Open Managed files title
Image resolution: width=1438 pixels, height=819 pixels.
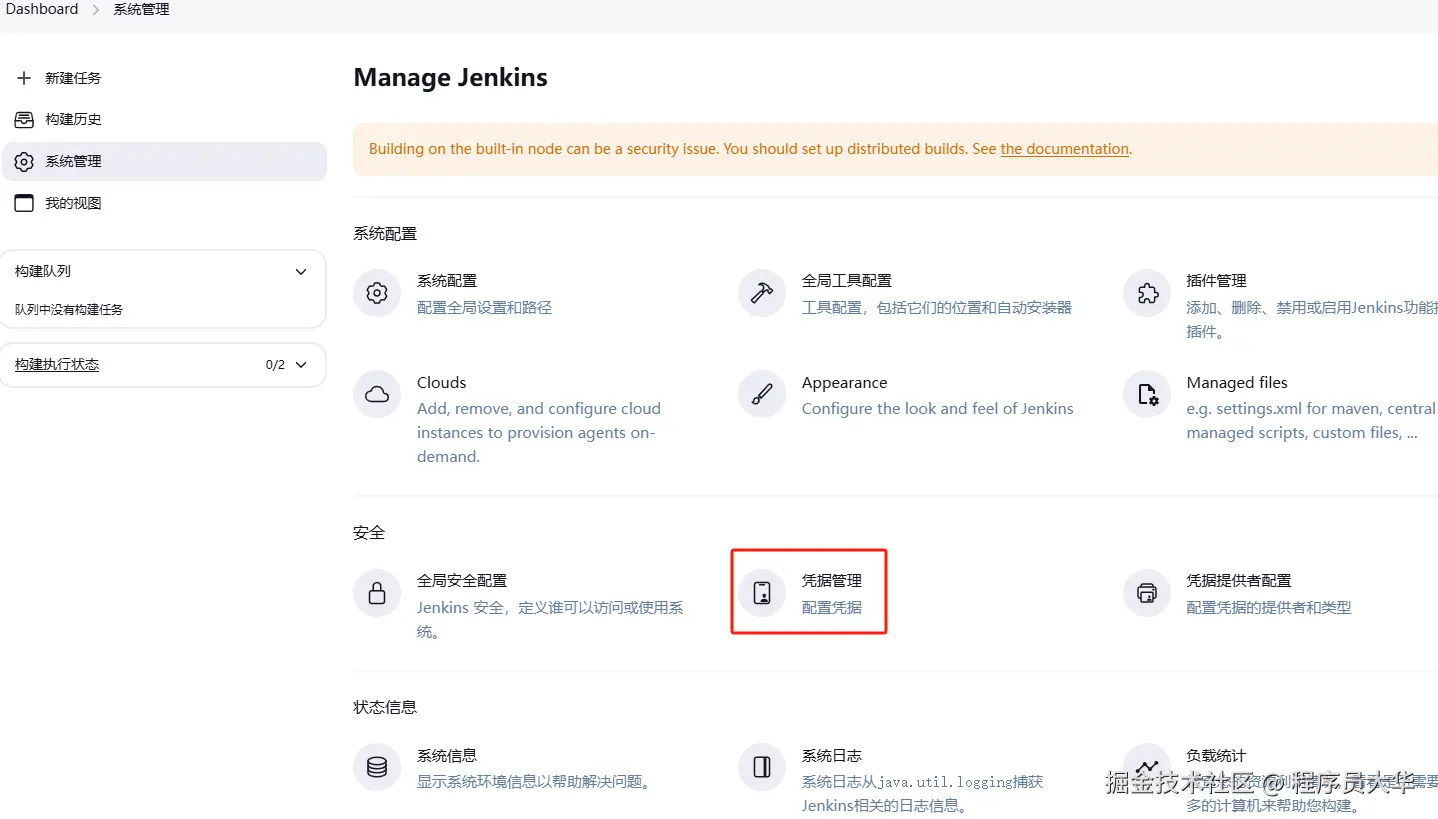pos(1237,383)
